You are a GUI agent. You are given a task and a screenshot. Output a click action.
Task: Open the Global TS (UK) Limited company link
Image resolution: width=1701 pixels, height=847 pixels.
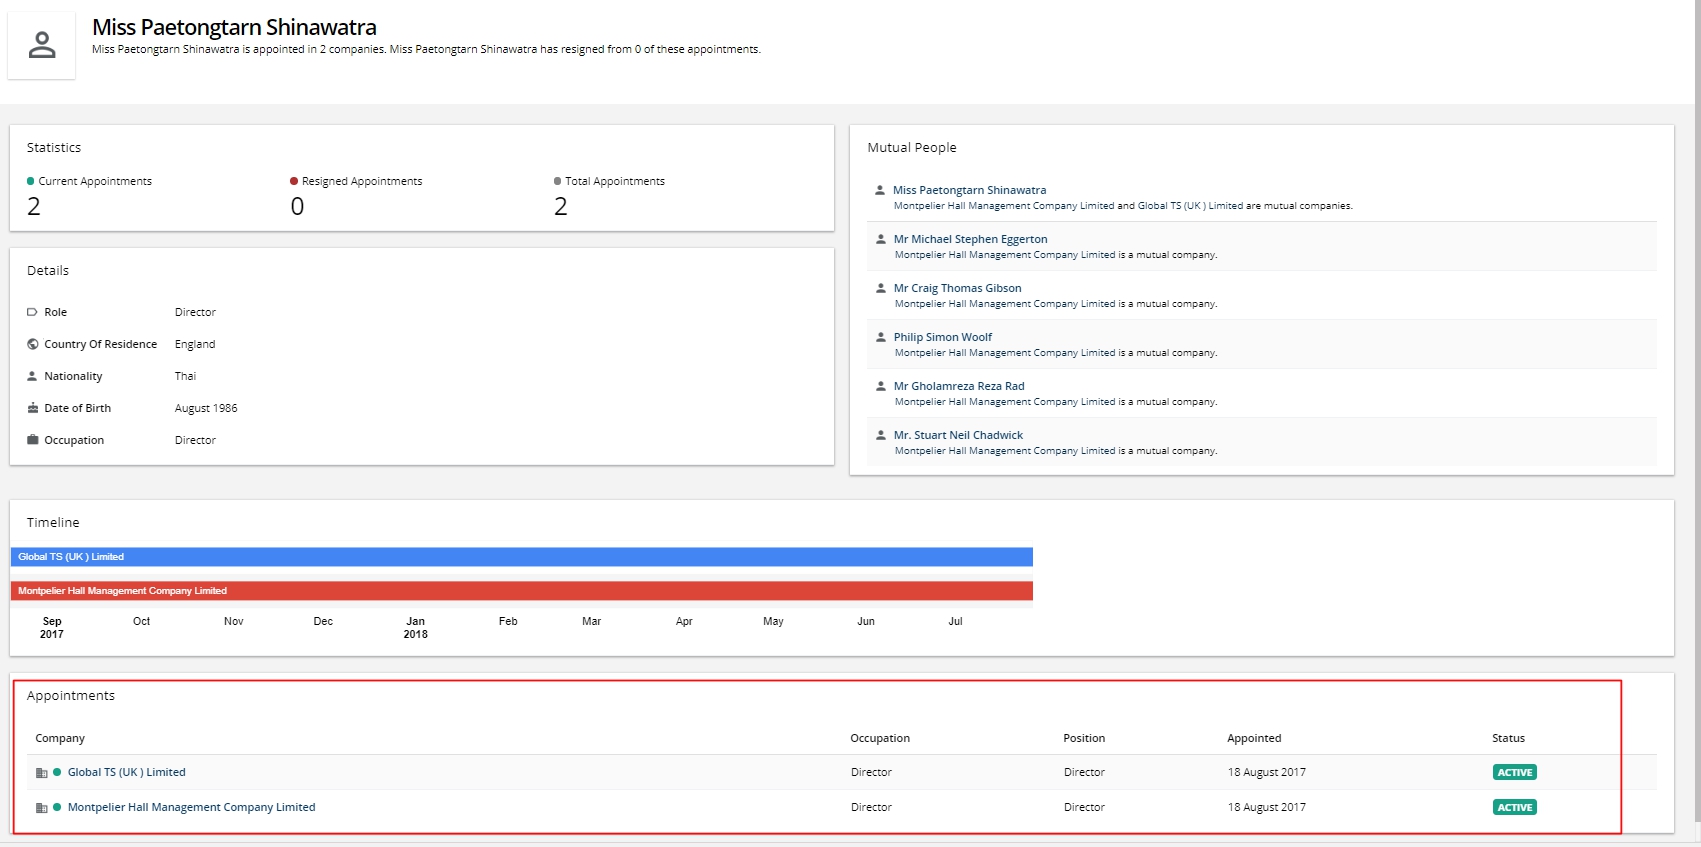pos(126,772)
